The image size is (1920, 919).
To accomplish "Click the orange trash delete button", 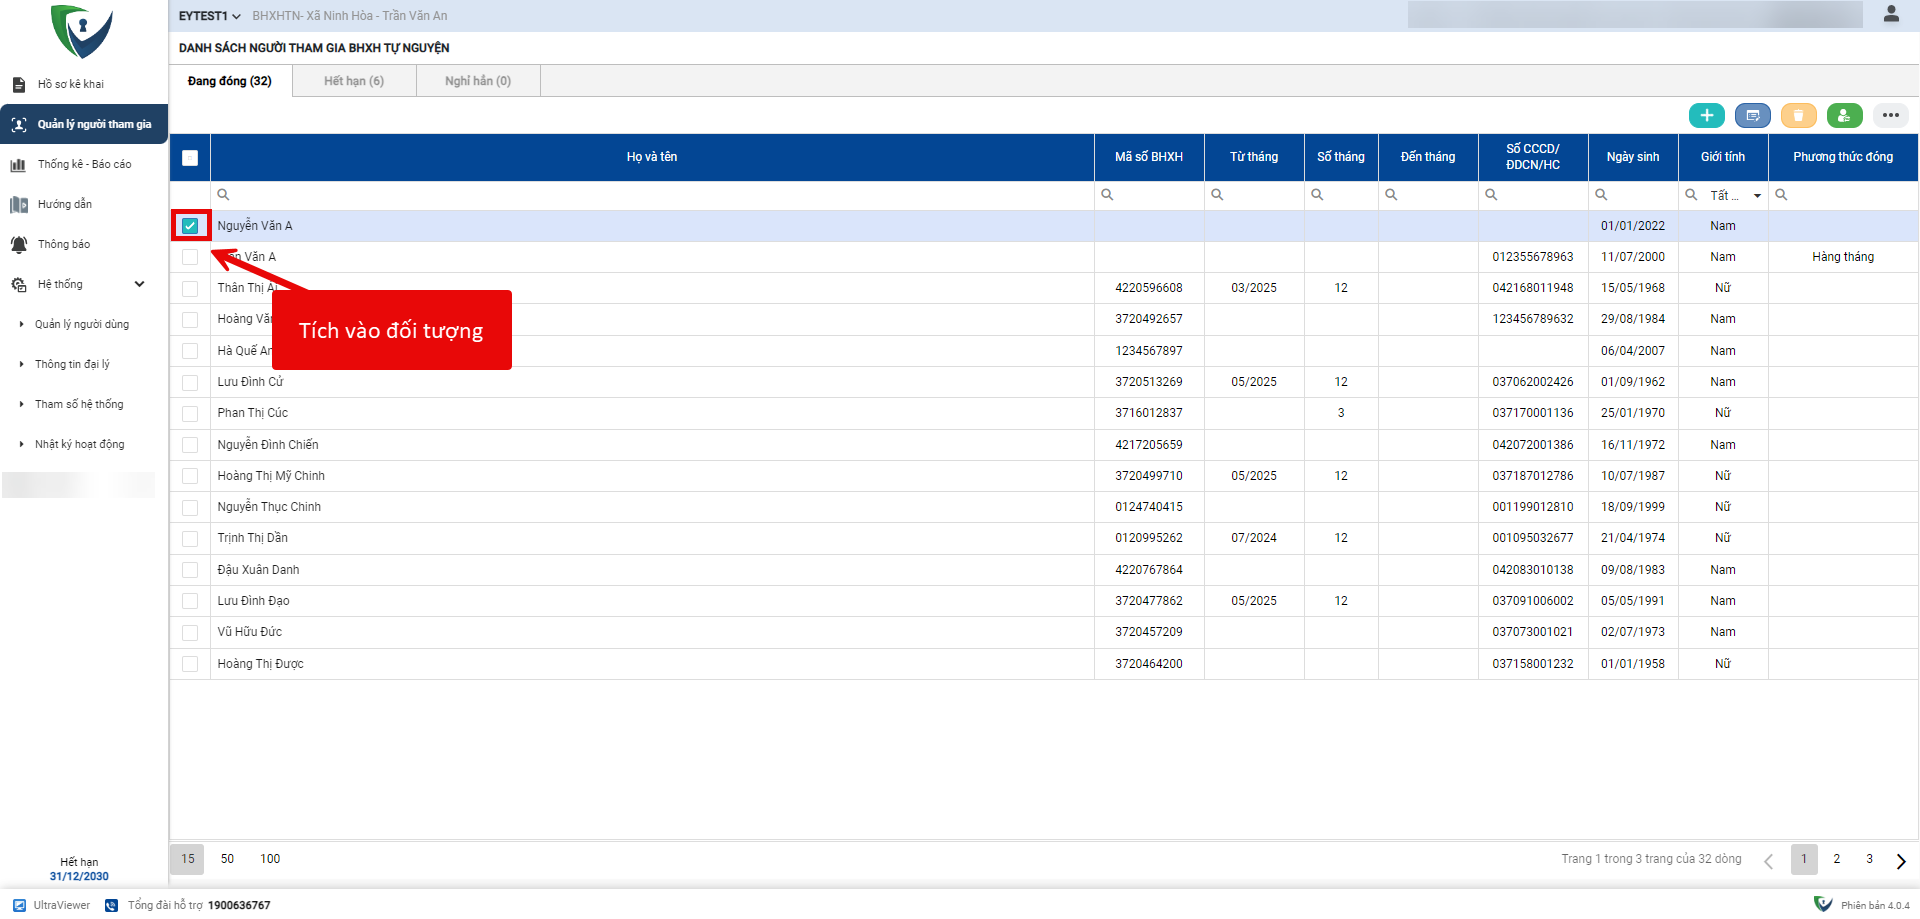I will 1798,116.
